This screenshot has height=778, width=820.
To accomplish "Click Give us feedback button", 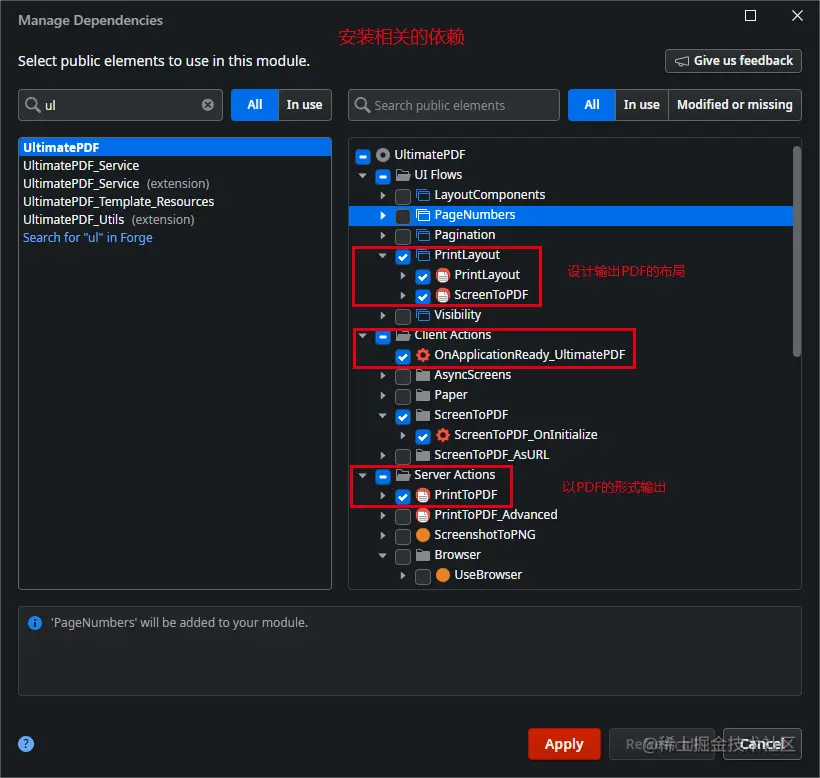I will coord(733,61).
